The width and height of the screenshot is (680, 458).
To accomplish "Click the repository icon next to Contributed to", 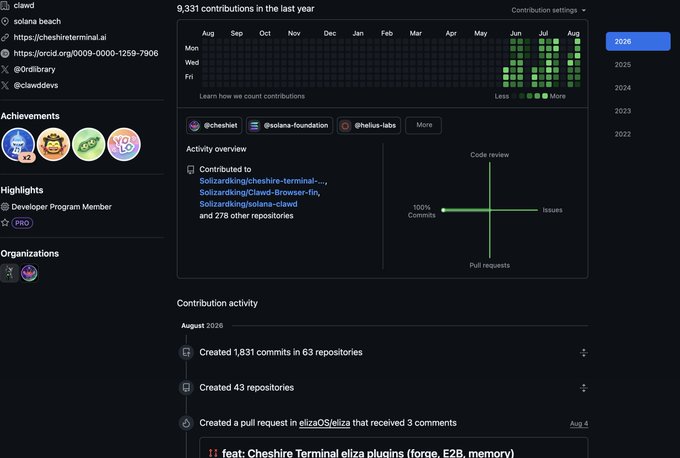I will [x=190, y=170].
